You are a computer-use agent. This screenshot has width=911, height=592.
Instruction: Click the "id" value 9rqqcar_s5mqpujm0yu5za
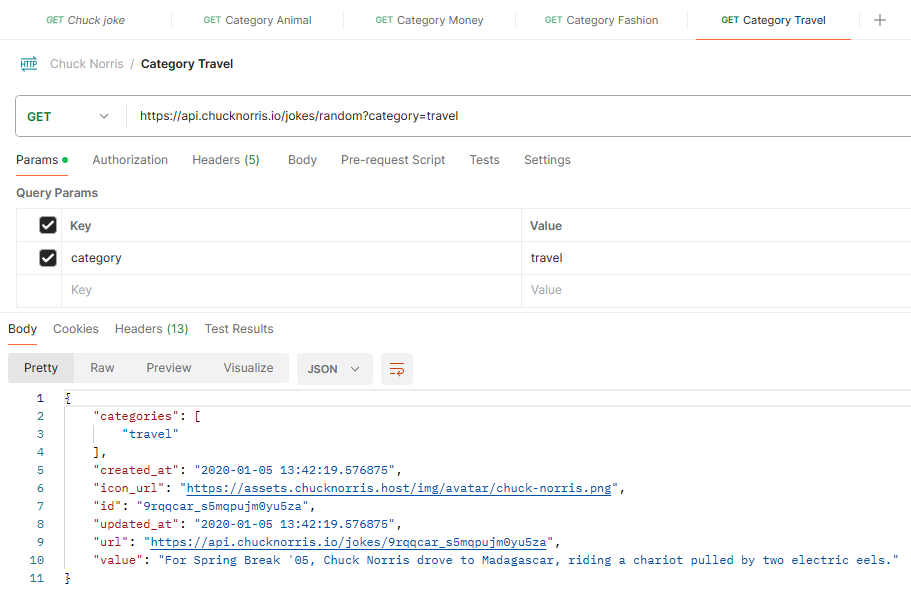point(222,506)
